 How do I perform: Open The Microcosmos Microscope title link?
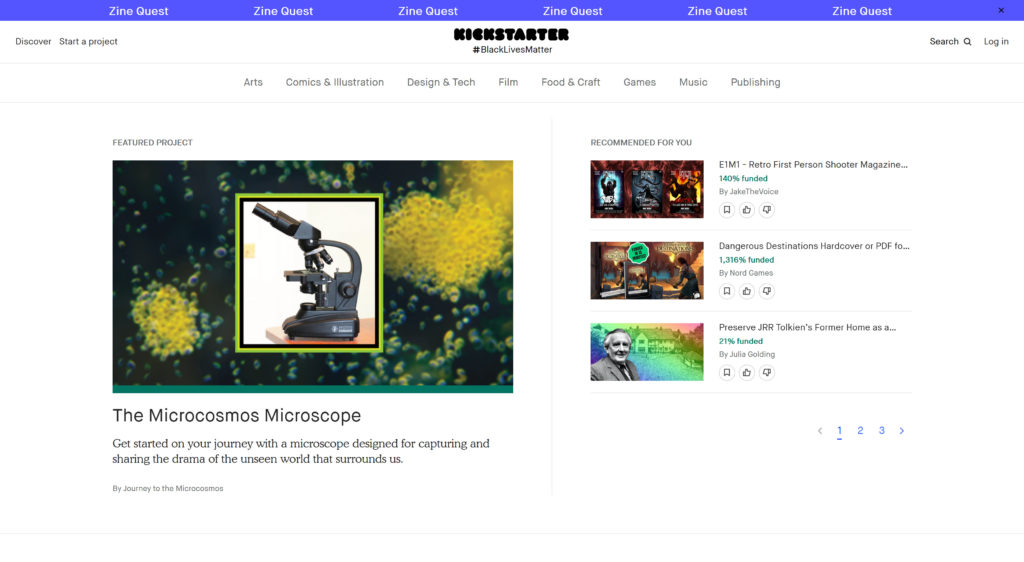click(236, 415)
